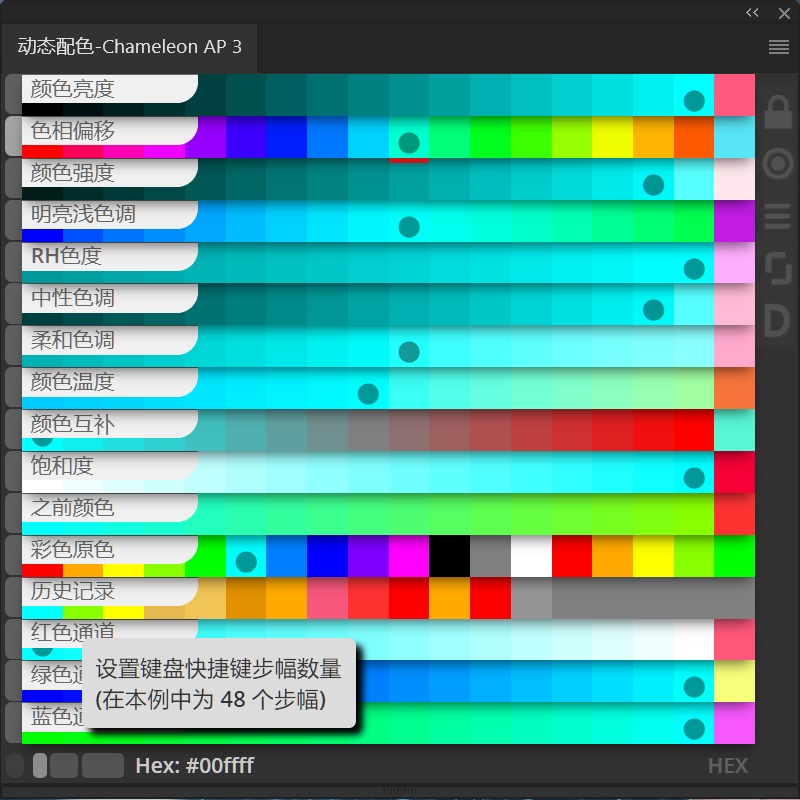The height and width of the screenshot is (800, 800).
Task: Pick the yellow swatch in 色相偏移 row
Action: tap(613, 137)
